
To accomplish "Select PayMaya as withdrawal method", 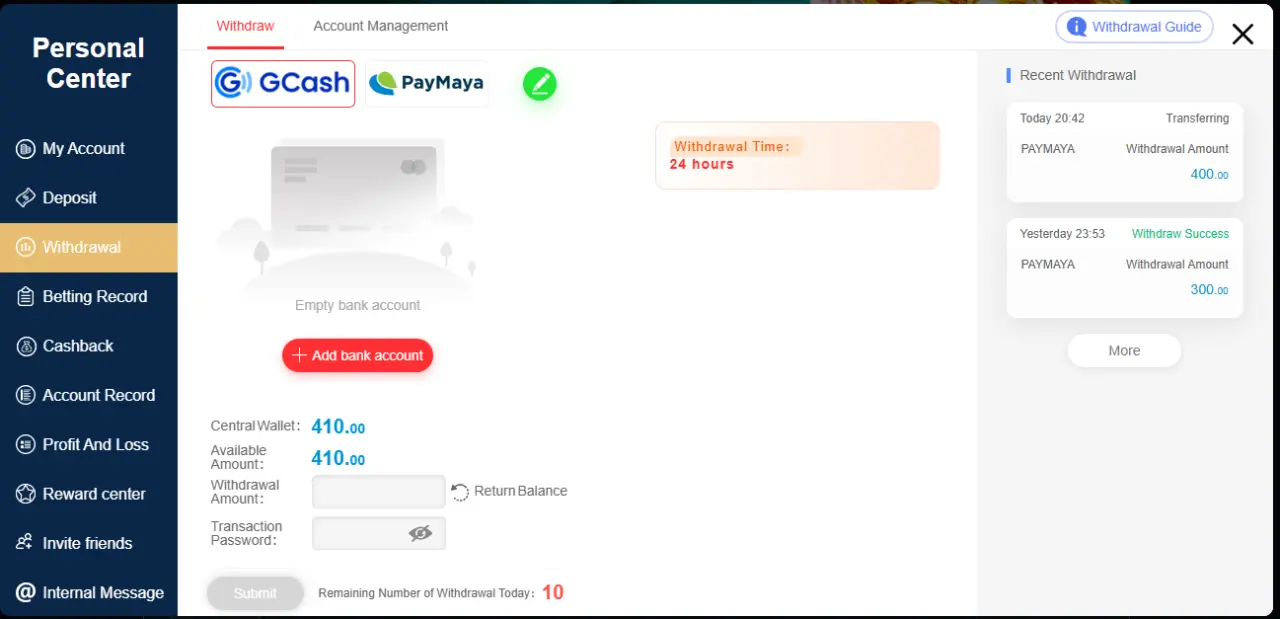I will pos(427,83).
